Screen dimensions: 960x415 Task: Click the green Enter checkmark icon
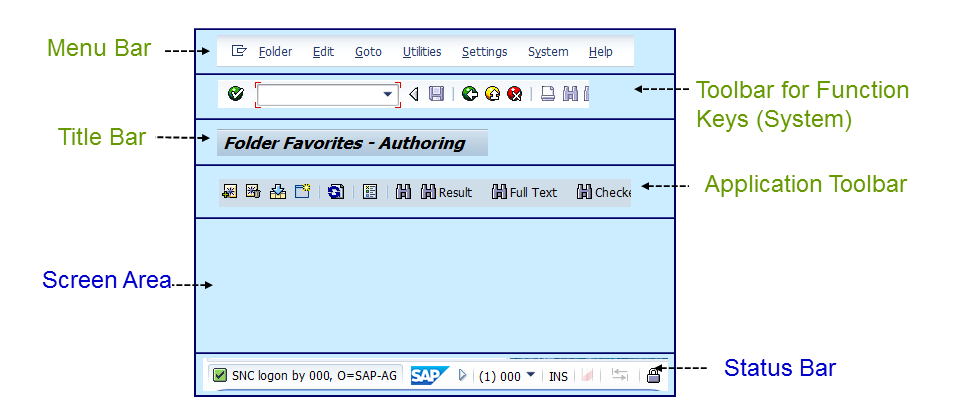[x=235, y=94]
